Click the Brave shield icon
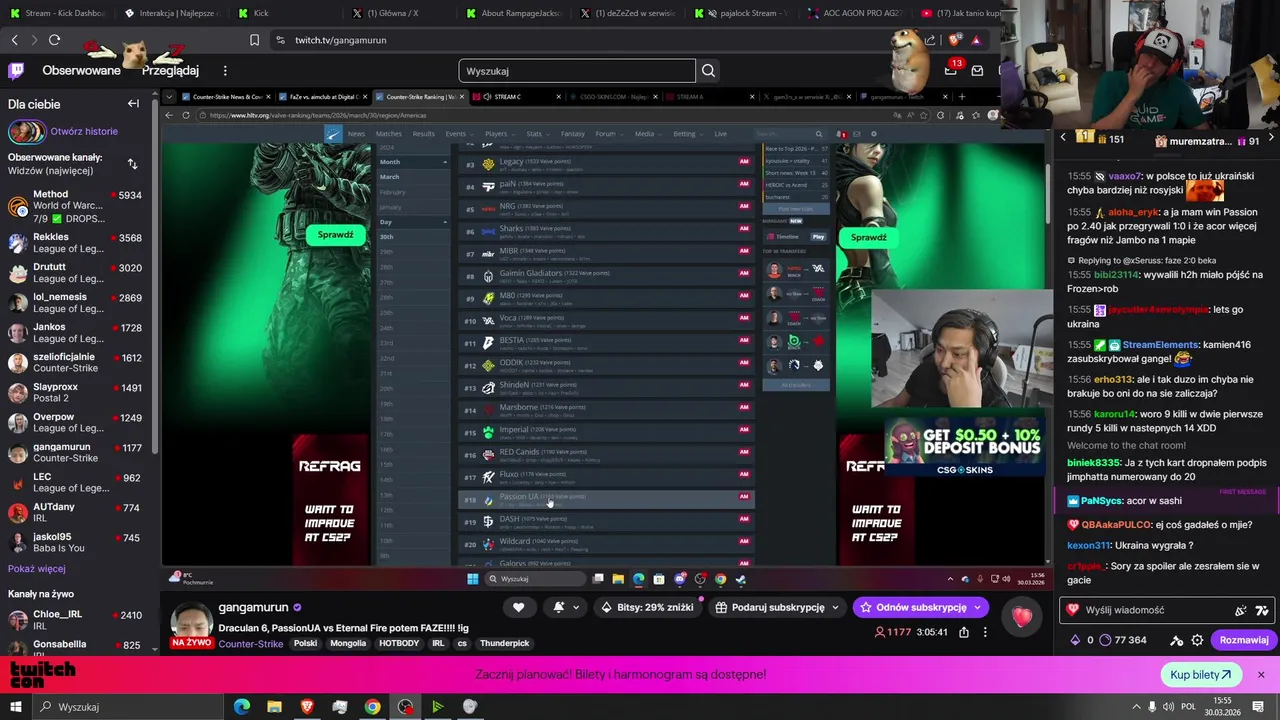Viewport: 1280px width, 720px height. pyautogui.click(x=954, y=40)
